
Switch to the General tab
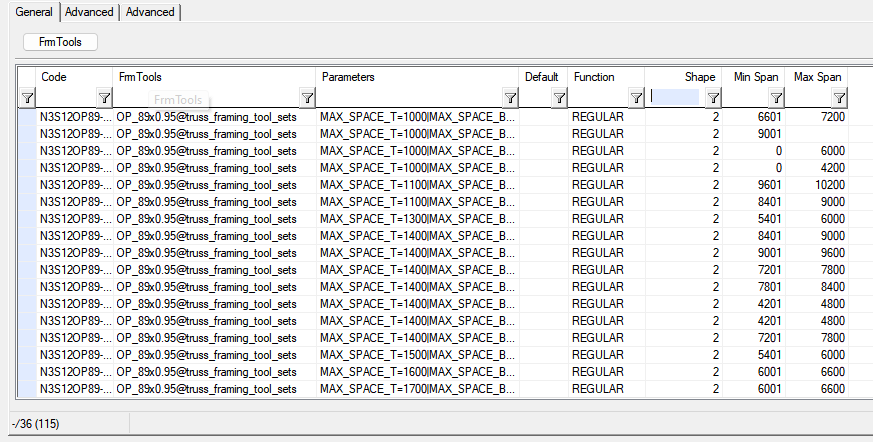[x=34, y=12]
